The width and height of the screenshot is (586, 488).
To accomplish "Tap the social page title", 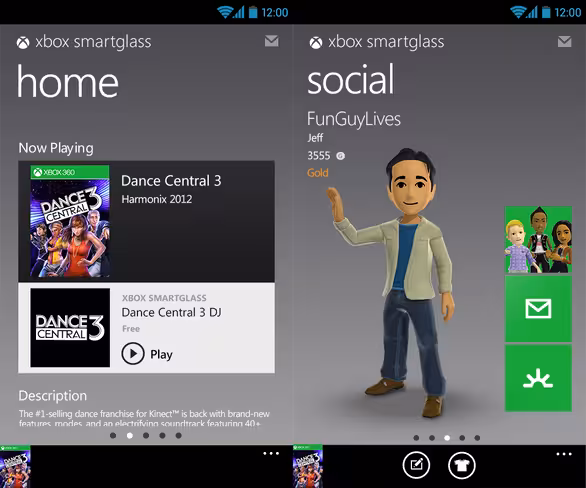I will pyautogui.click(x=351, y=79).
